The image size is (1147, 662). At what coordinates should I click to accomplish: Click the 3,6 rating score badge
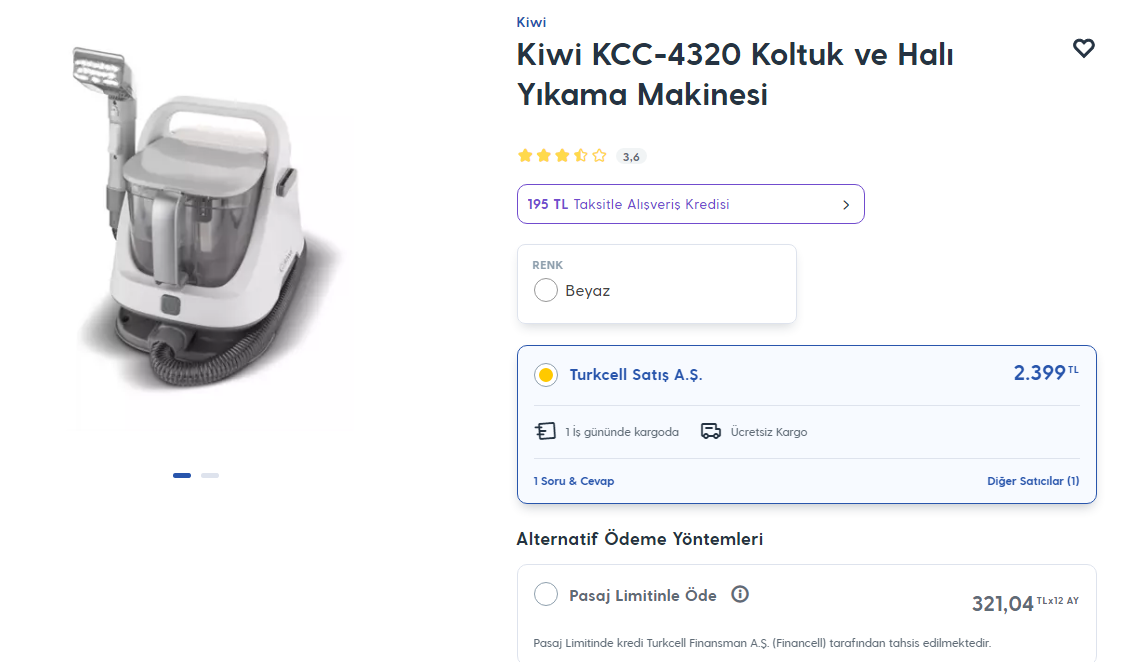[631, 156]
